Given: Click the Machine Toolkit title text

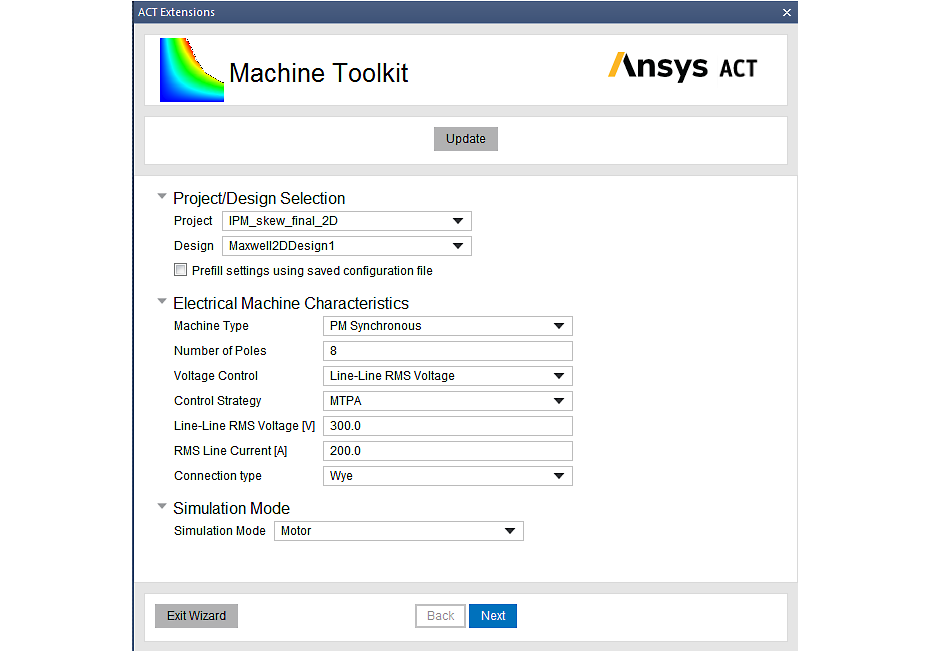Looking at the screenshot, I should 319,73.
